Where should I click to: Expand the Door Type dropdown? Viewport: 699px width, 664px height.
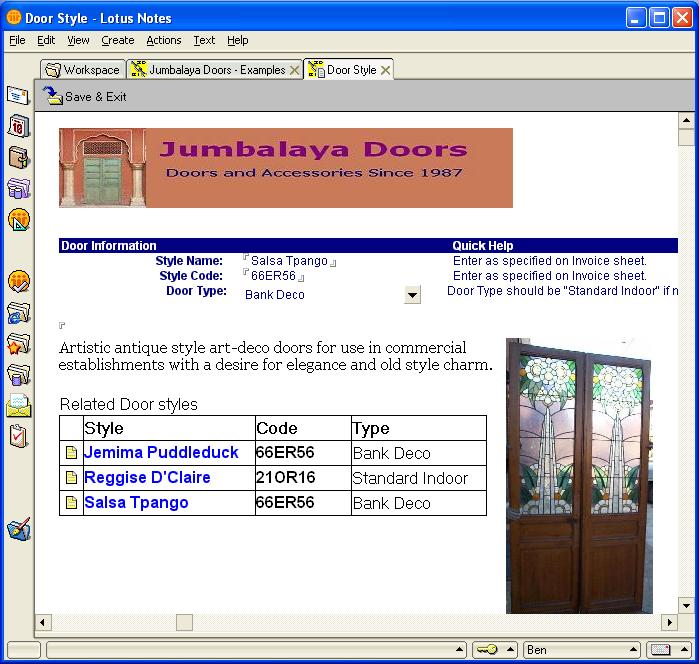(x=412, y=294)
